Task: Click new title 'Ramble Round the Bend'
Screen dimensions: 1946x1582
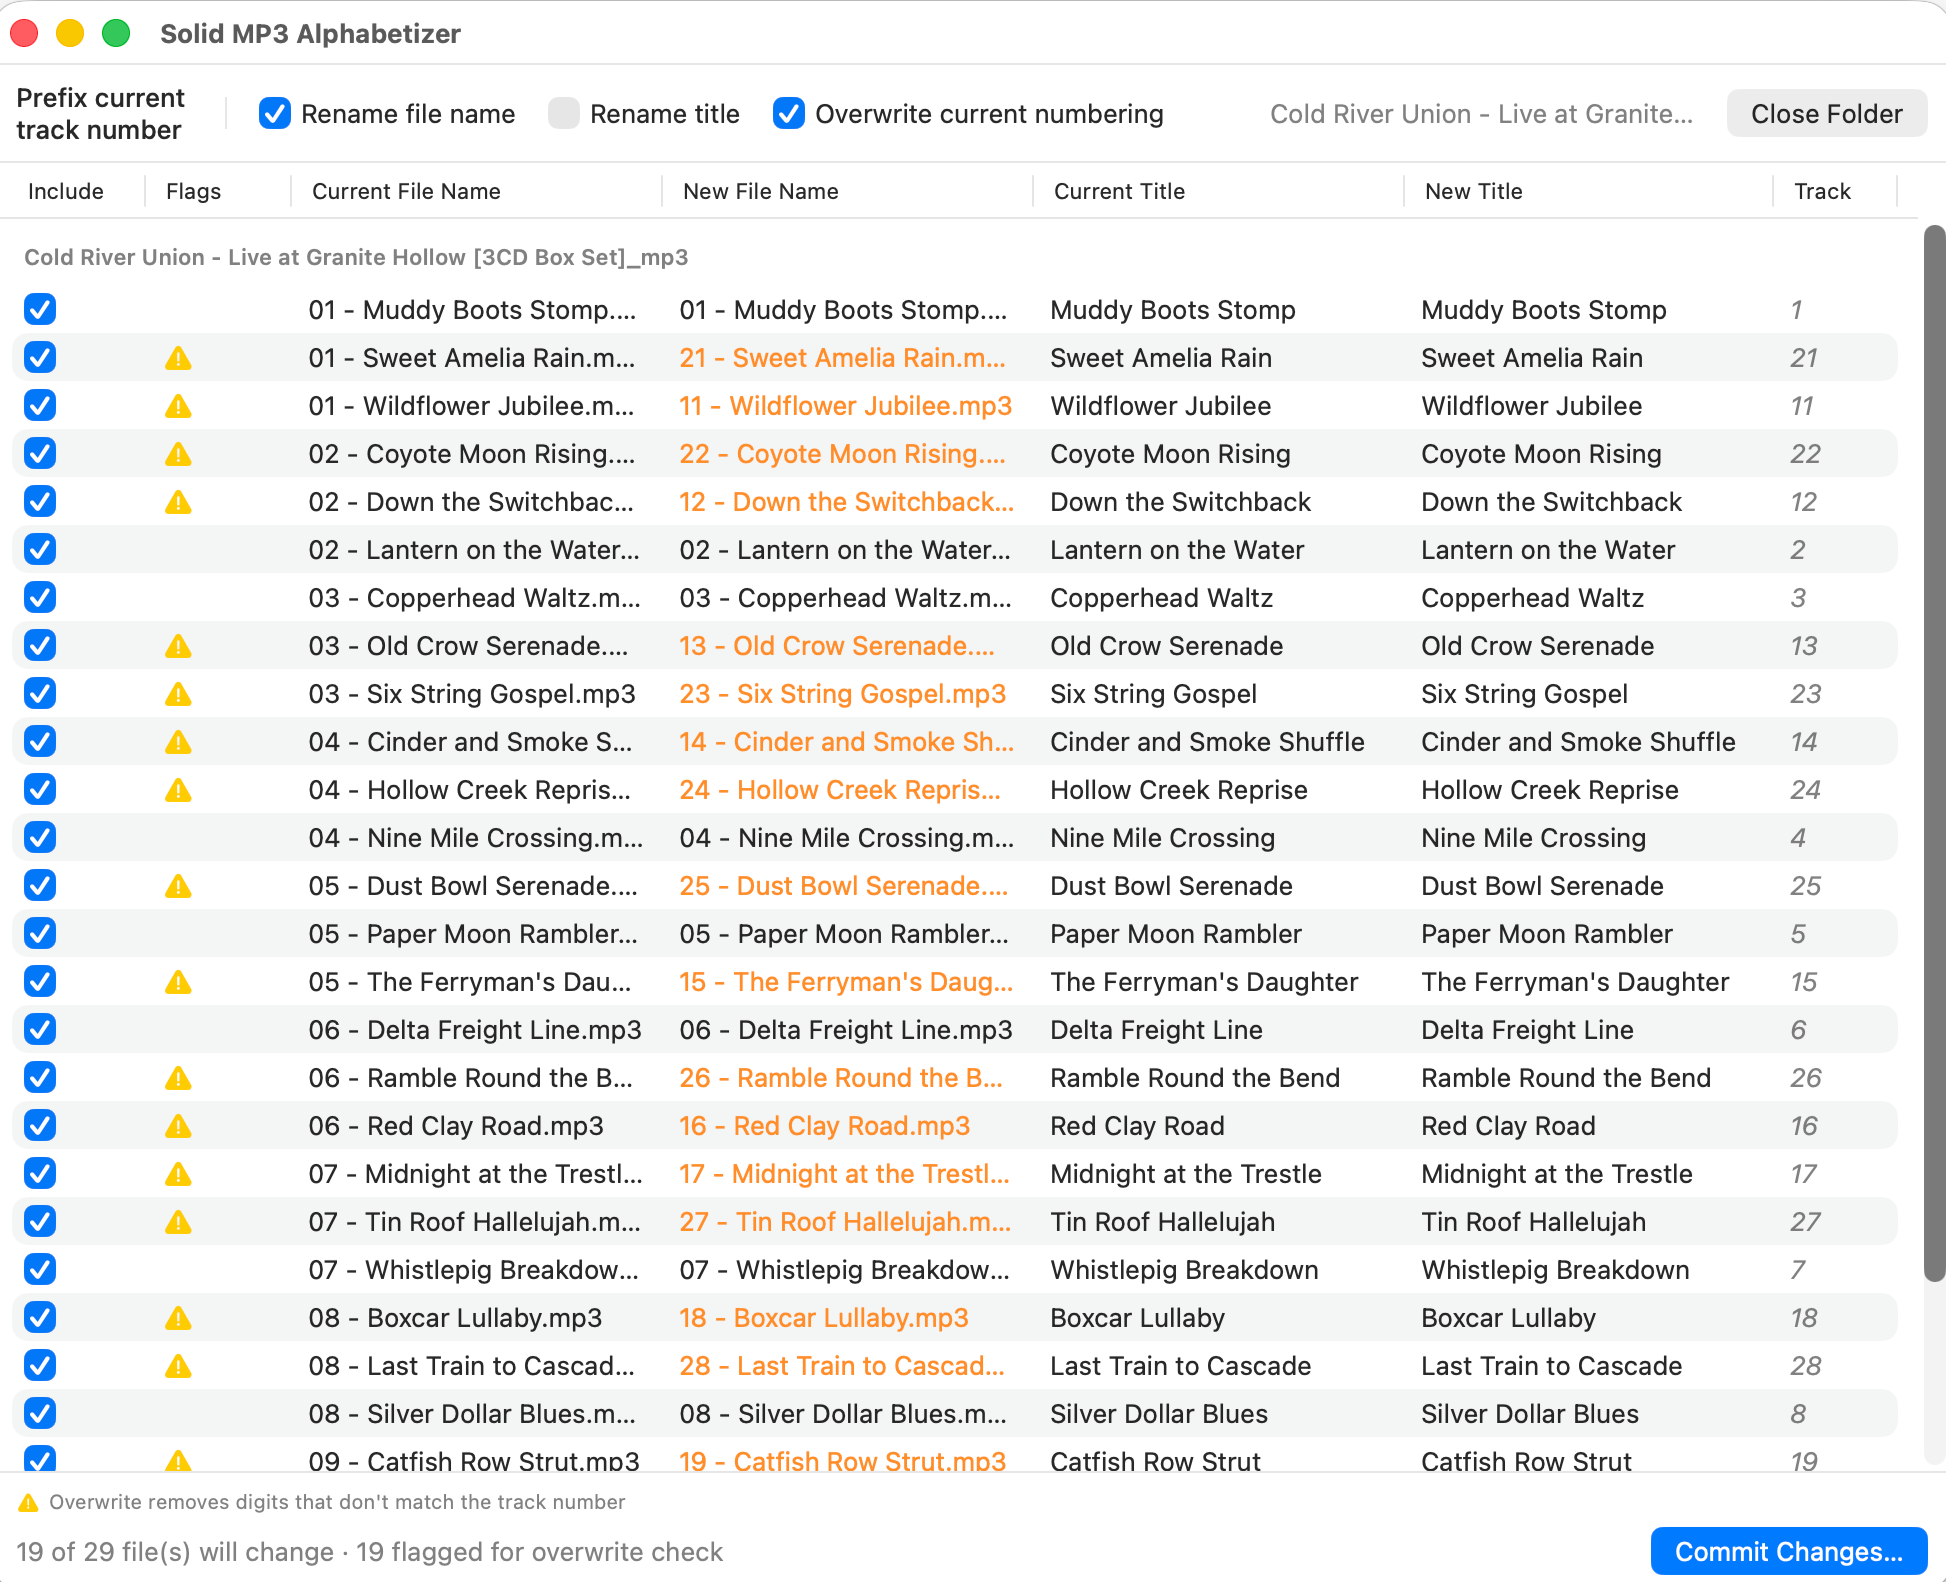Action: [1566, 1078]
